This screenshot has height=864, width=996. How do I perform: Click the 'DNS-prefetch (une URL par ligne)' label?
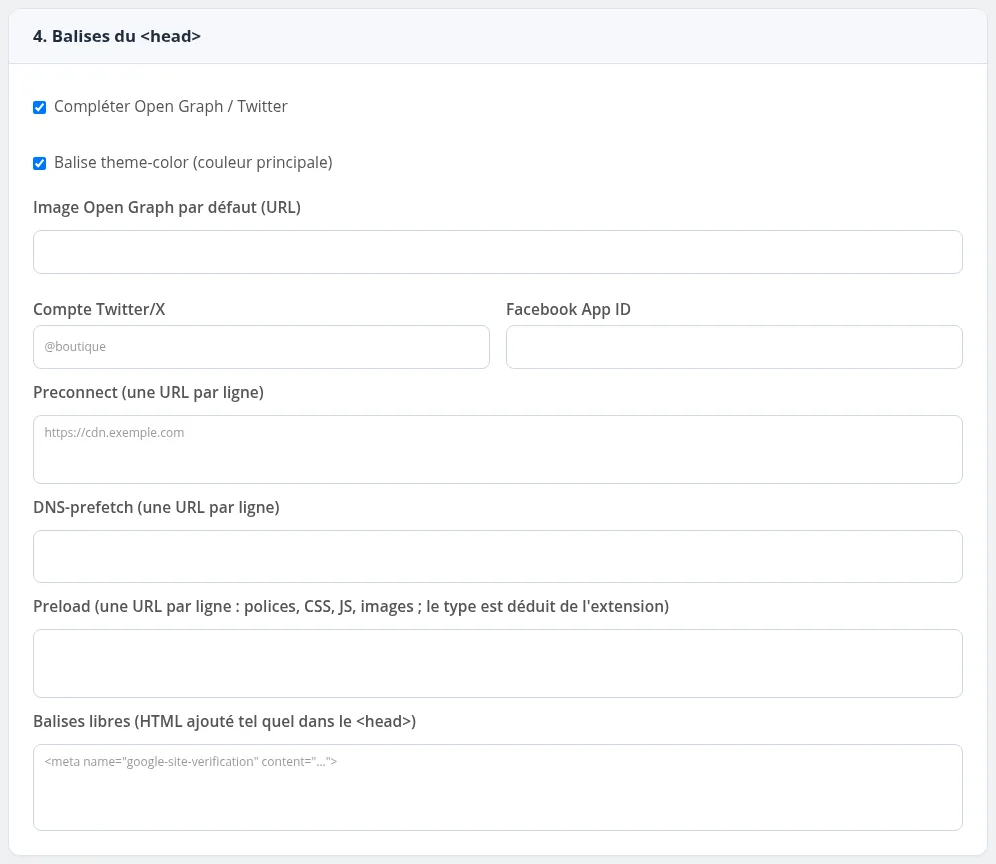156,508
